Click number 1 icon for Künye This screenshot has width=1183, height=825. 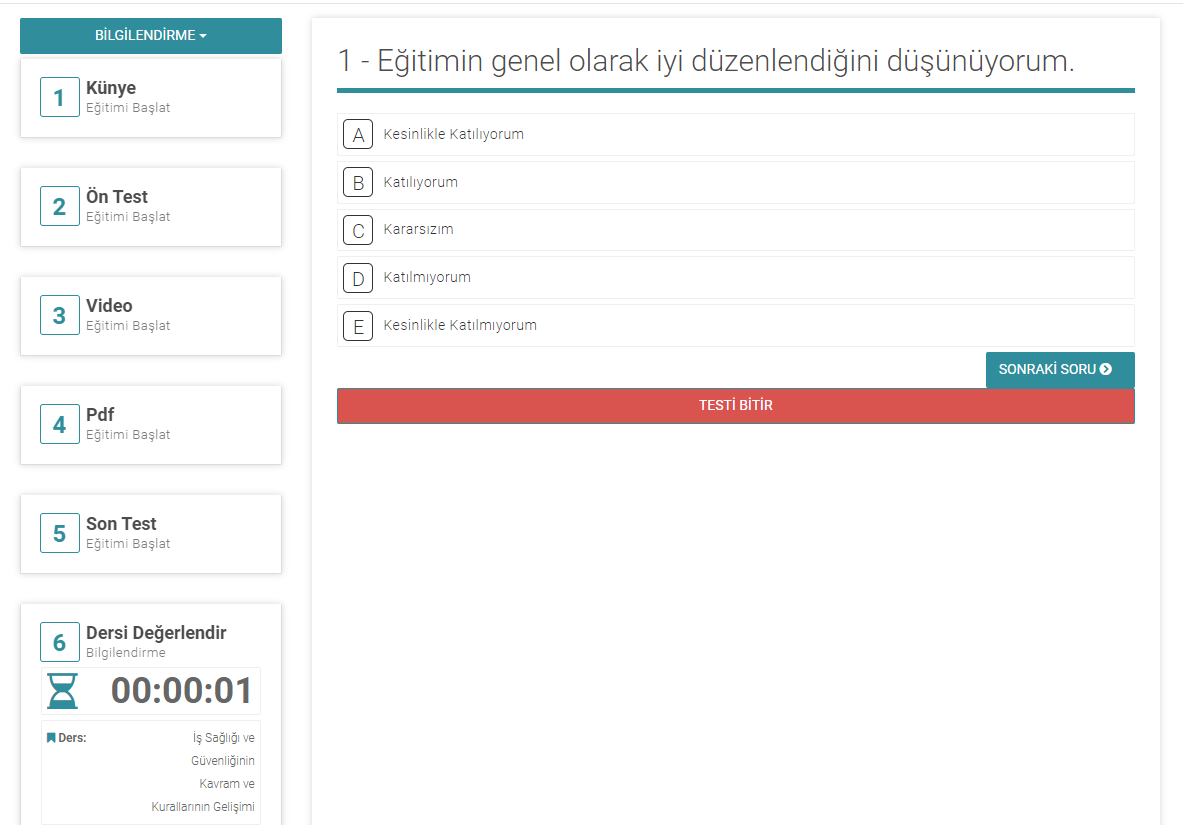pyautogui.click(x=59, y=98)
